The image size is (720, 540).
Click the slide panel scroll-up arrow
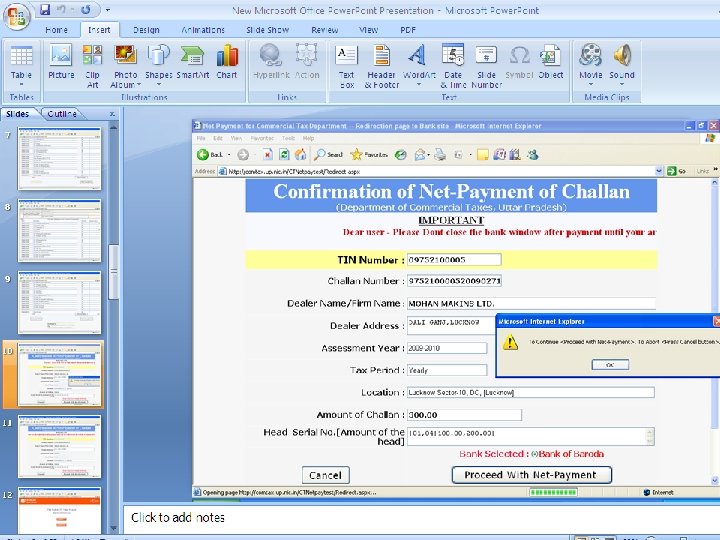(113, 127)
